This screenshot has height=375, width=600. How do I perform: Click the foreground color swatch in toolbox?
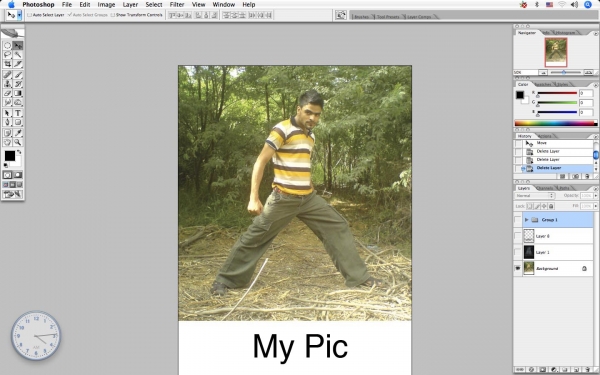10,156
